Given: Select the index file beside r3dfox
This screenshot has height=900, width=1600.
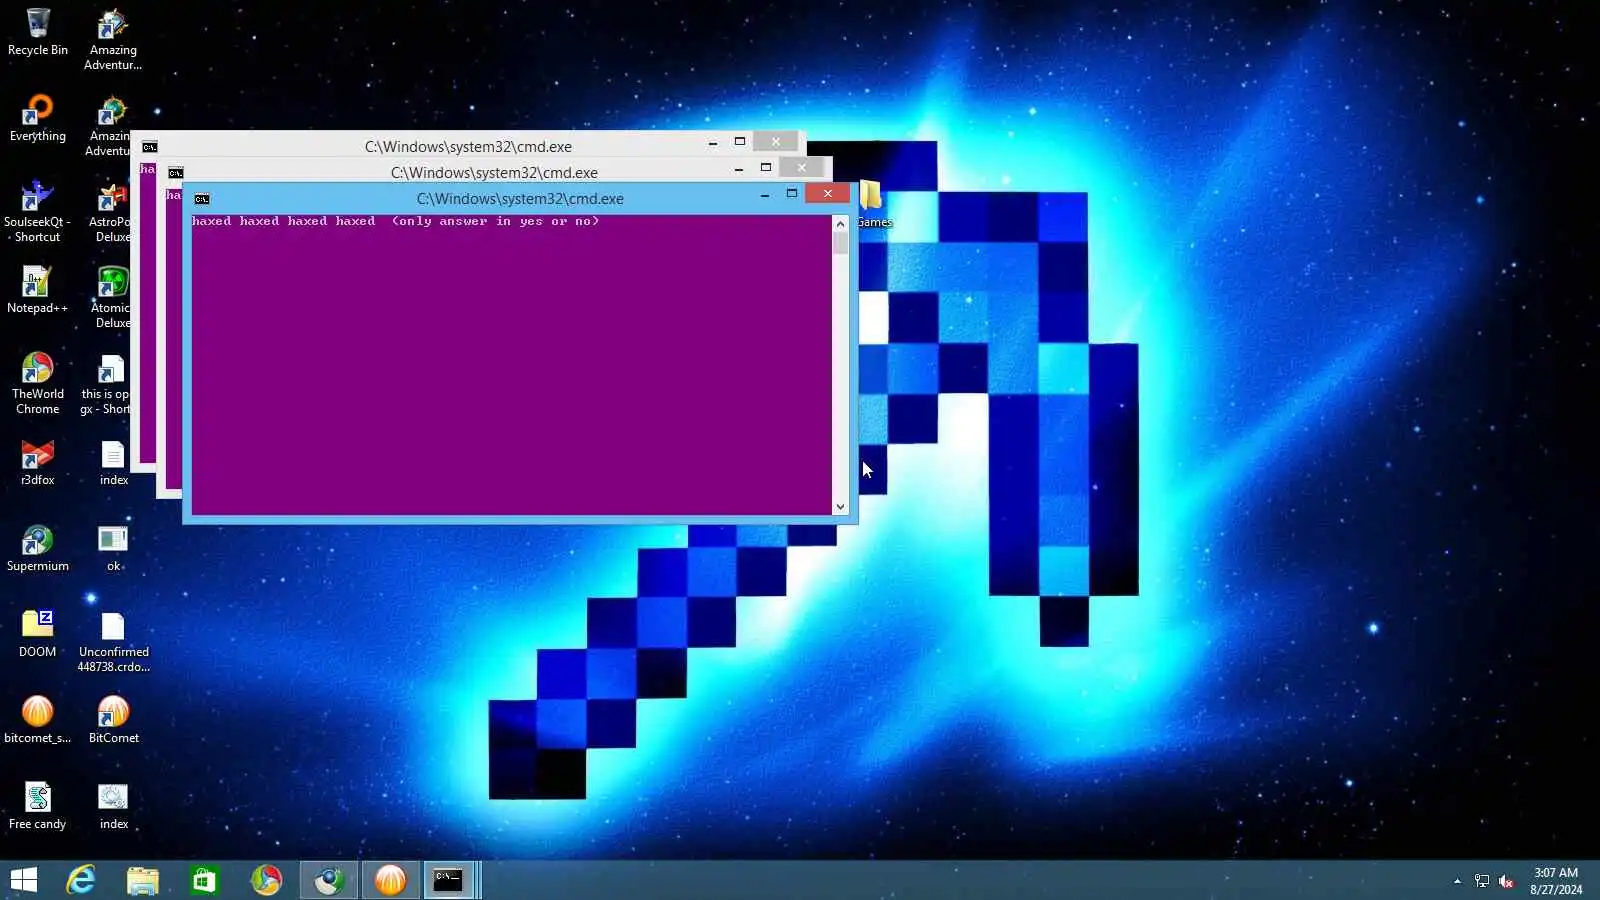Looking at the screenshot, I should pyautogui.click(x=113, y=462).
